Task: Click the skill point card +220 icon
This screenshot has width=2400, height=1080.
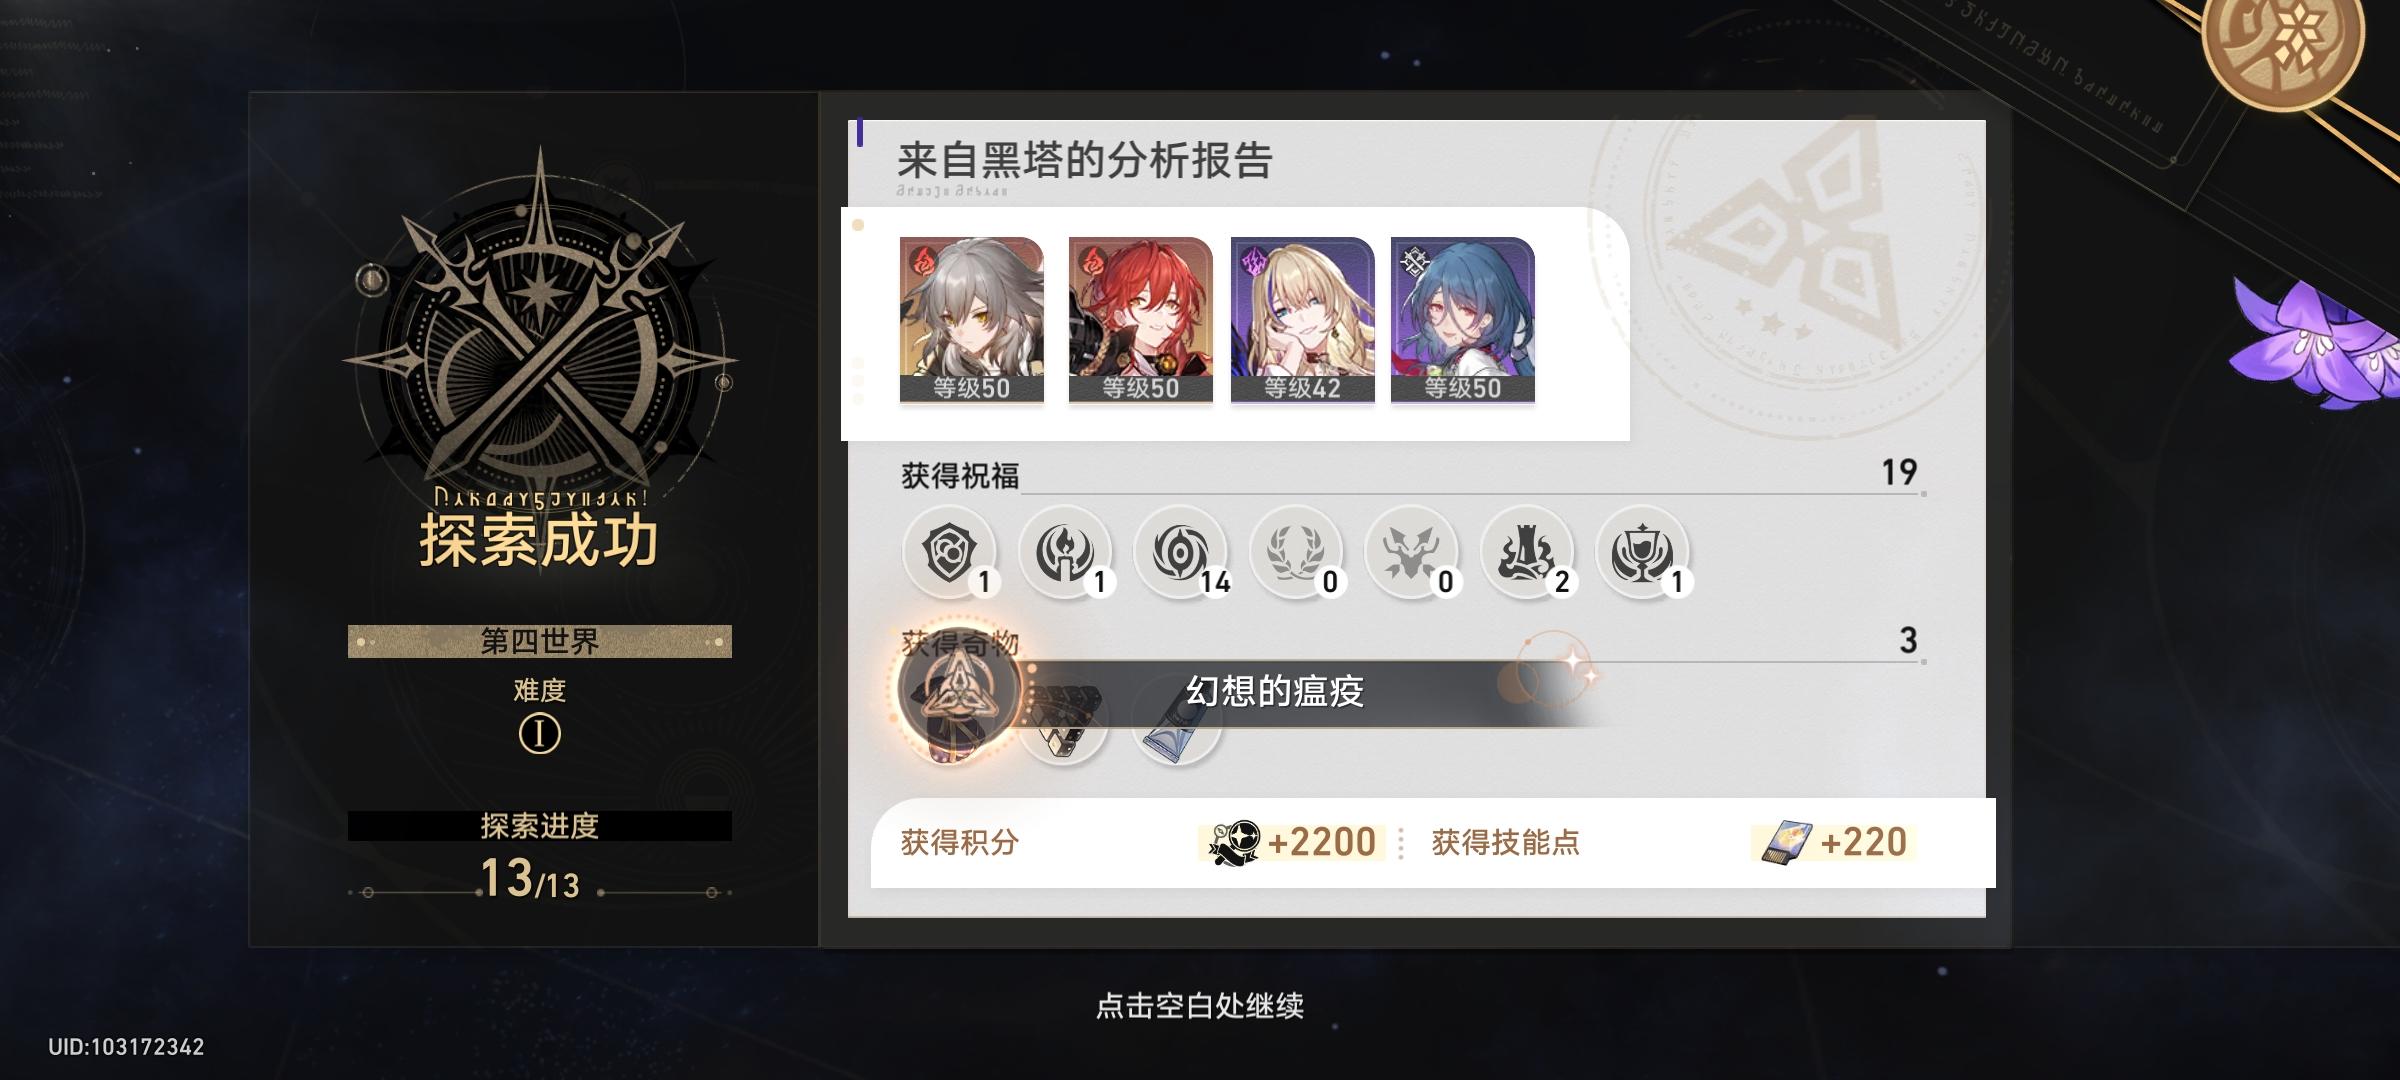Action: click(1786, 843)
